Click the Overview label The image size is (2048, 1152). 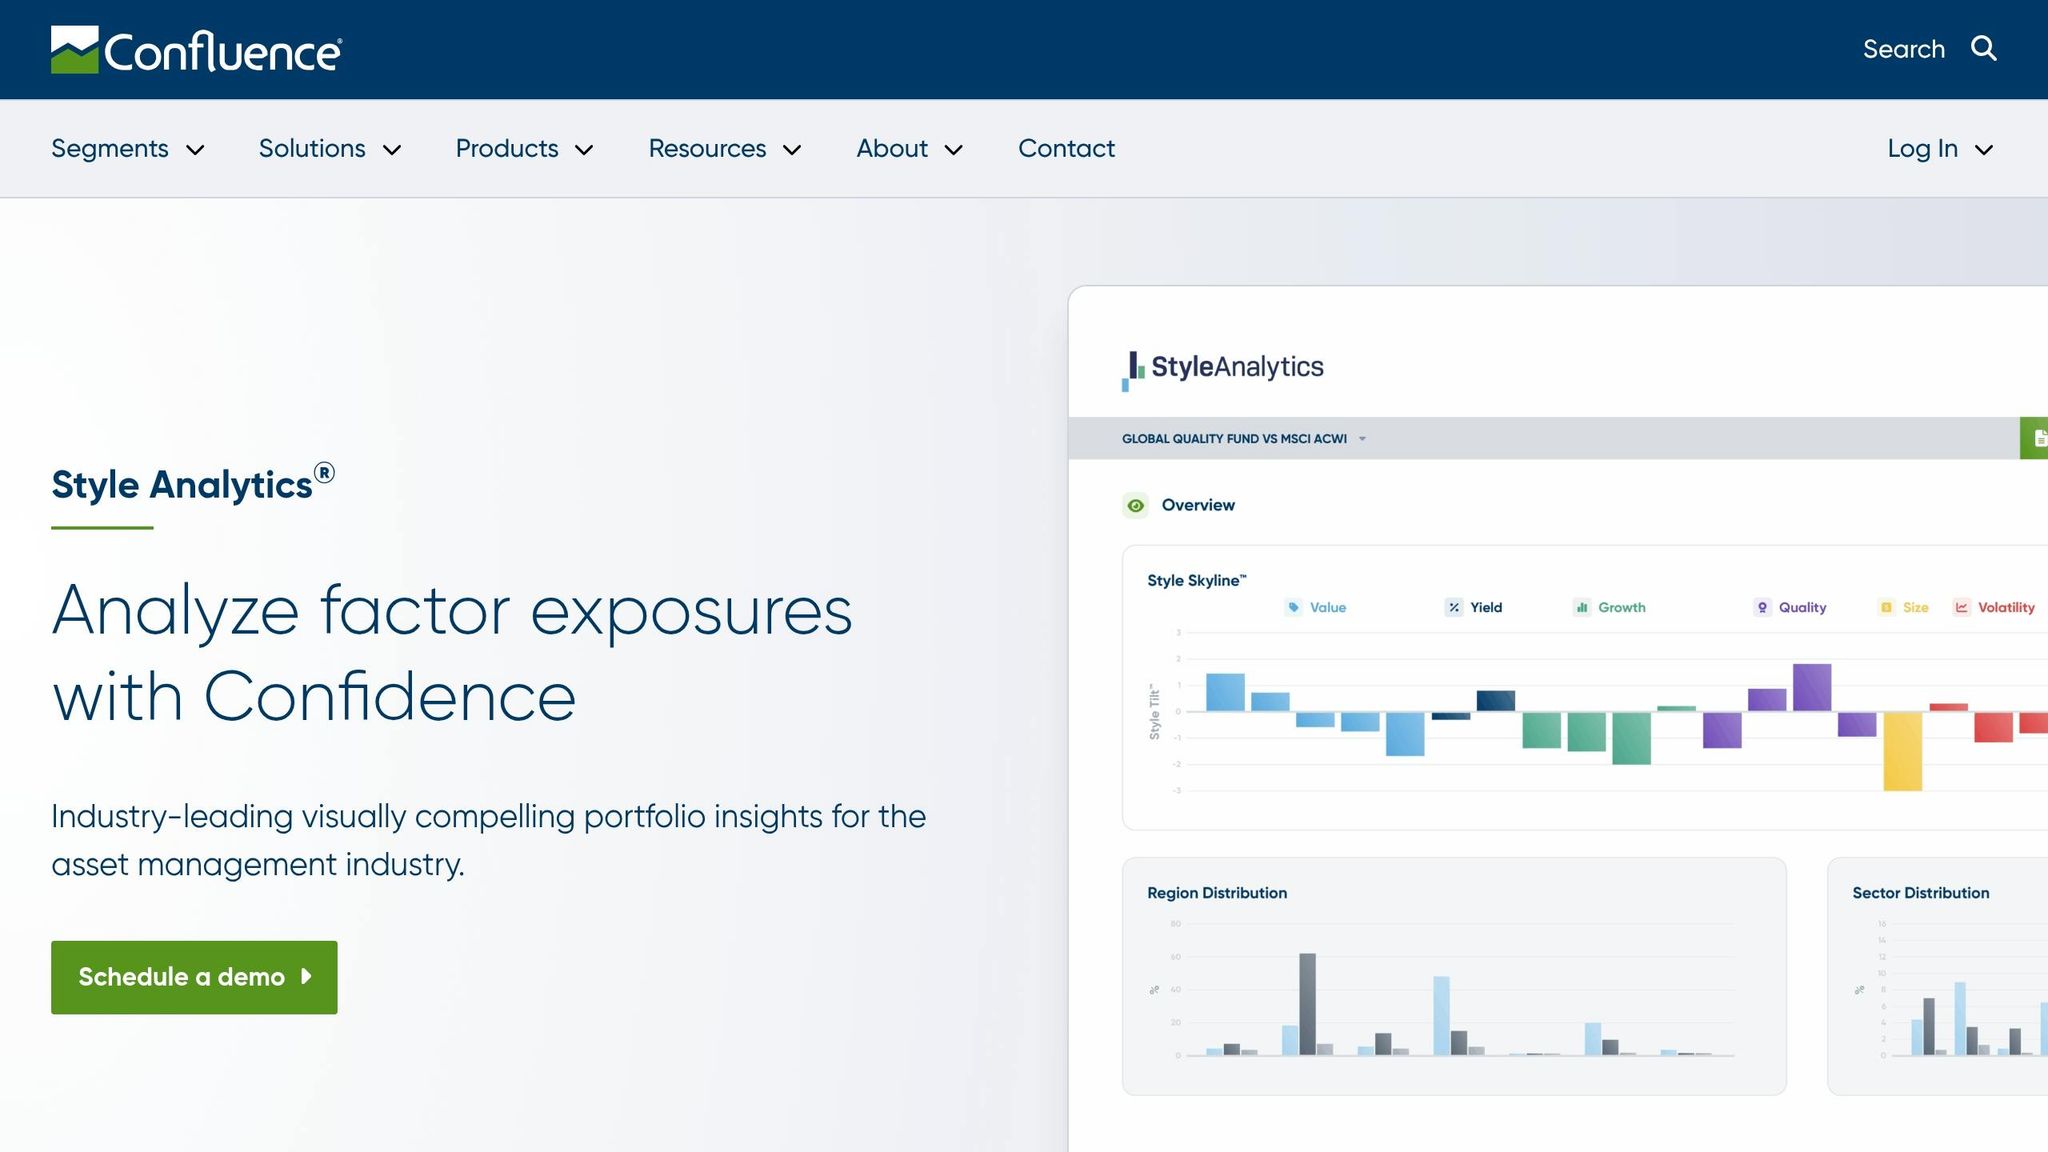pyautogui.click(x=1198, y=506)
